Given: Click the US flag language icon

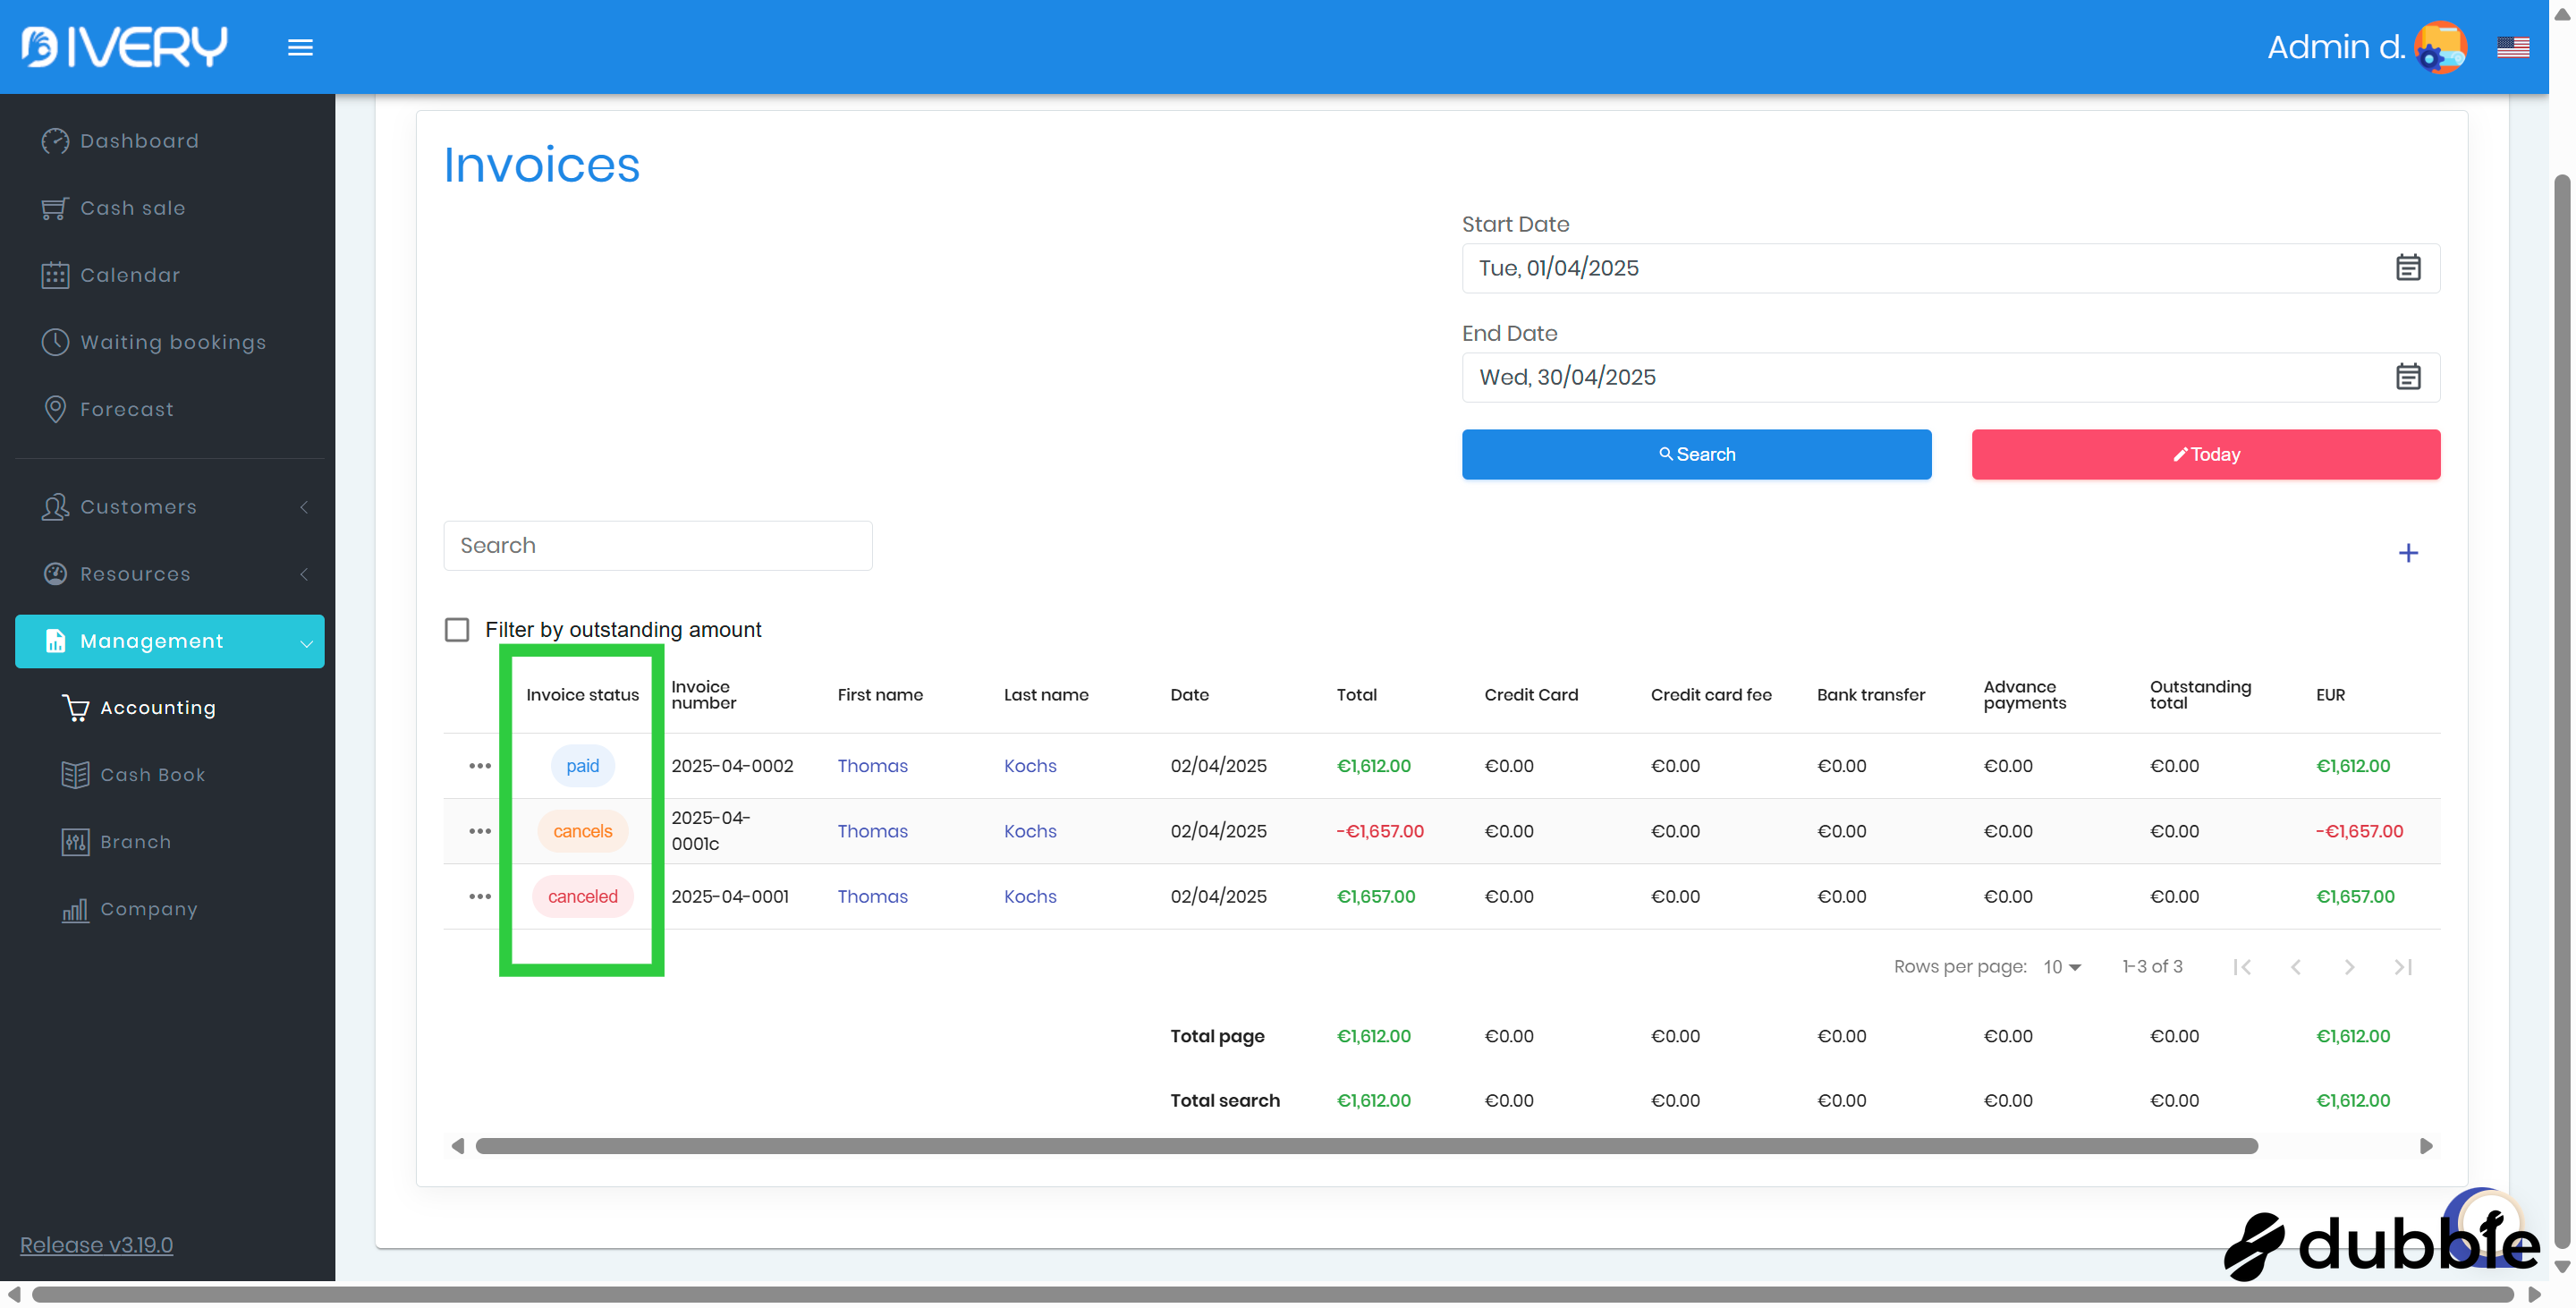Looking at the screenshot, I should 2512,47.
